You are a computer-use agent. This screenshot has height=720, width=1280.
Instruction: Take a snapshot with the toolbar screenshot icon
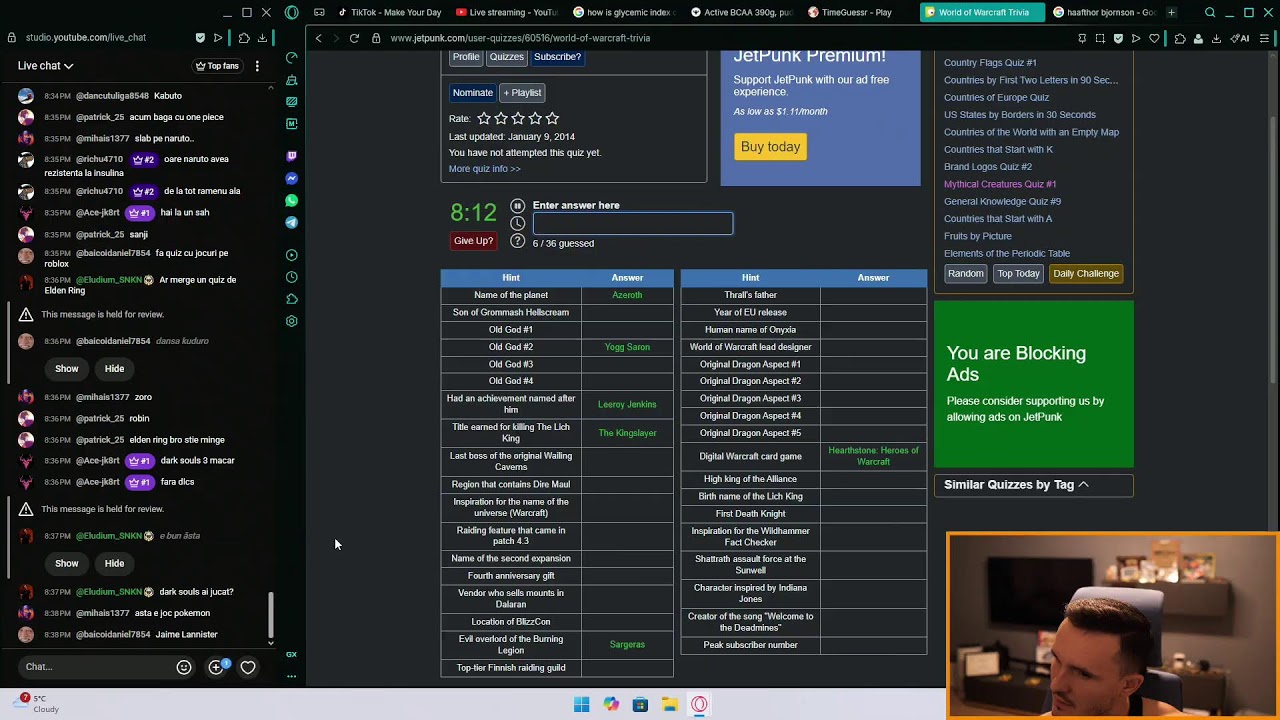[1100, 38]
